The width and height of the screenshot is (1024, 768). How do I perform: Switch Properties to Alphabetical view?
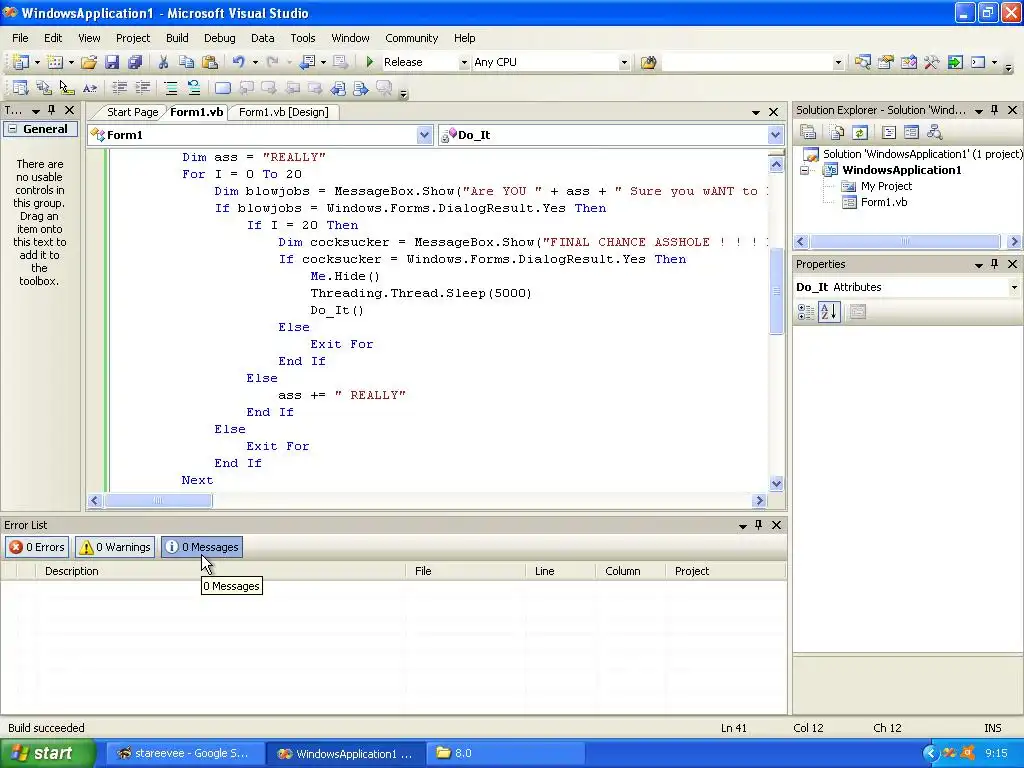(828, 312)
